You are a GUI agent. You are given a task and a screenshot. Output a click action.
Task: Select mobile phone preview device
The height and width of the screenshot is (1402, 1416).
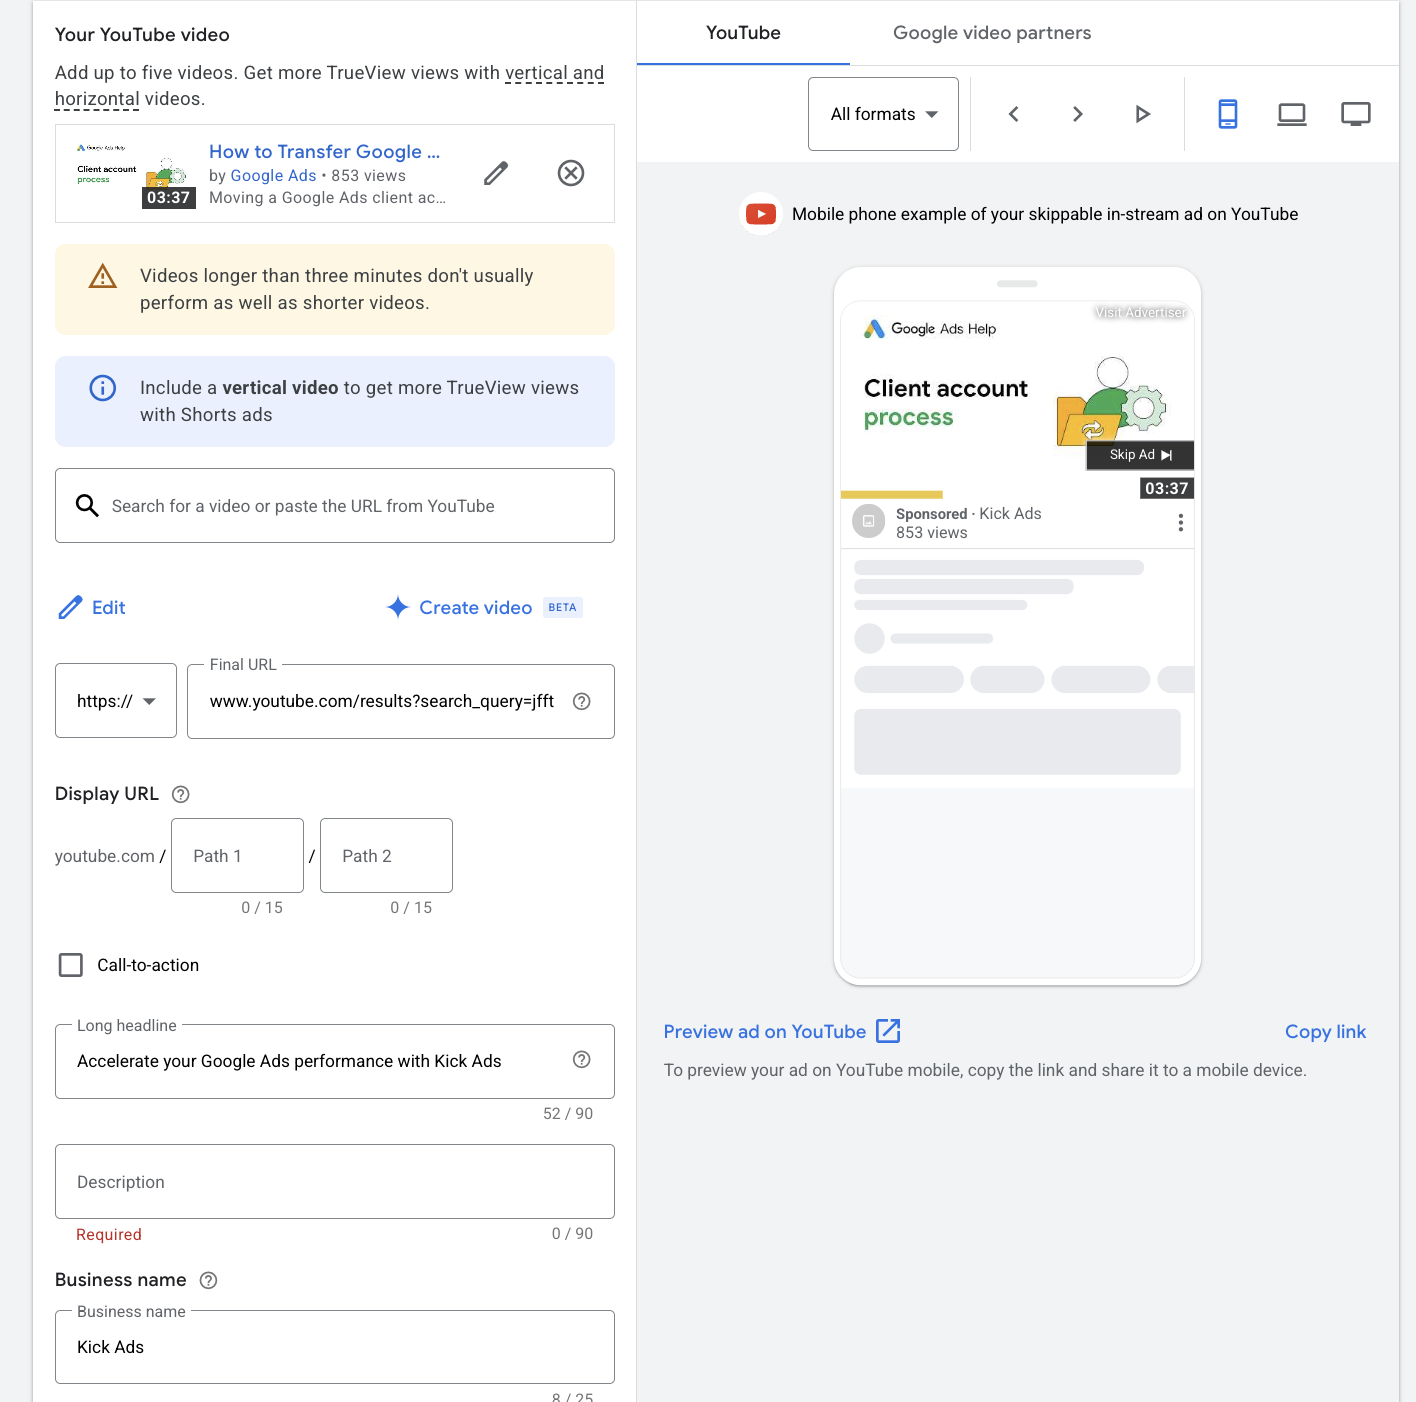[1228, 114]
